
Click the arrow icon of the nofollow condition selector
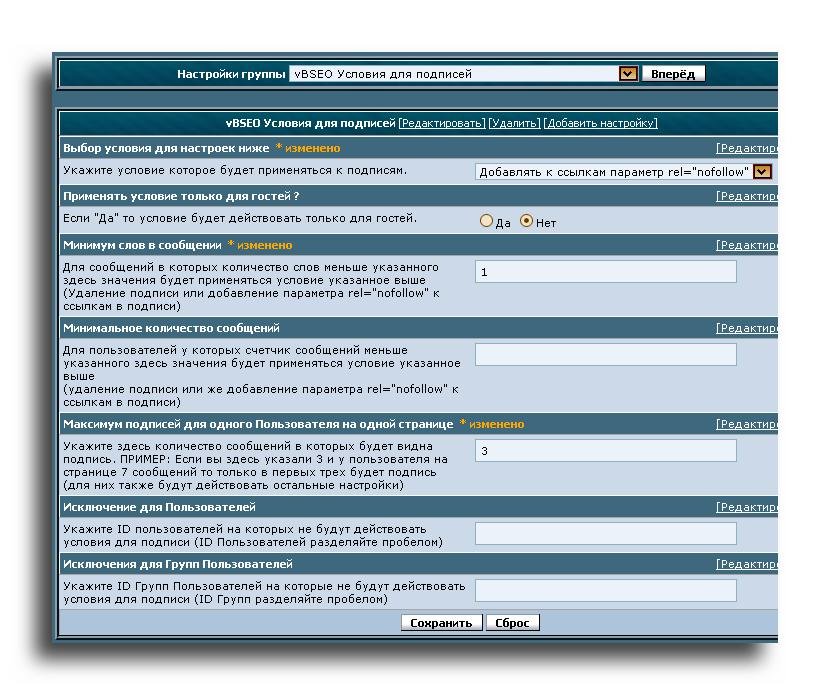point(762,172)
